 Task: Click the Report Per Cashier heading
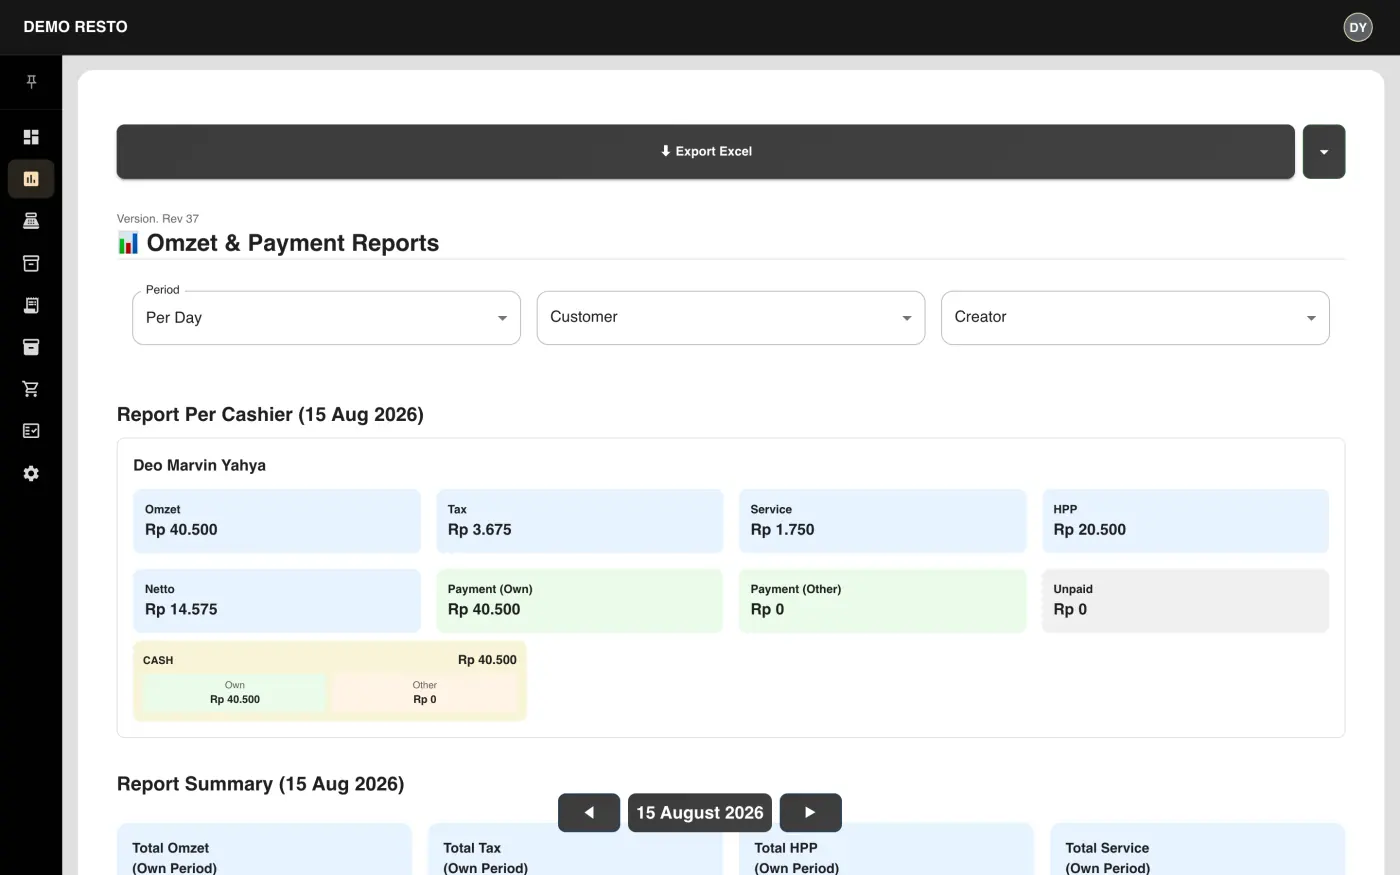click(270, 415)
